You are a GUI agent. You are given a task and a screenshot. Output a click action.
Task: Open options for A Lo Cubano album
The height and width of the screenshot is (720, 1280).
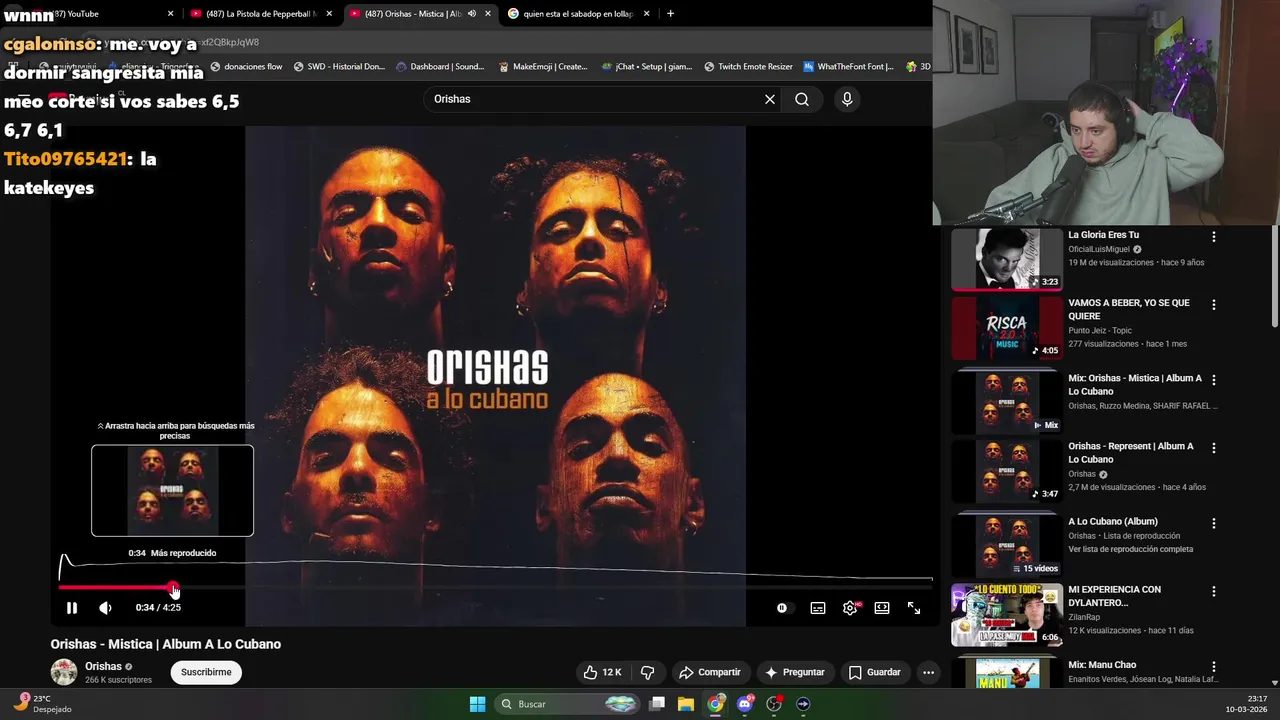(1214, 523)
